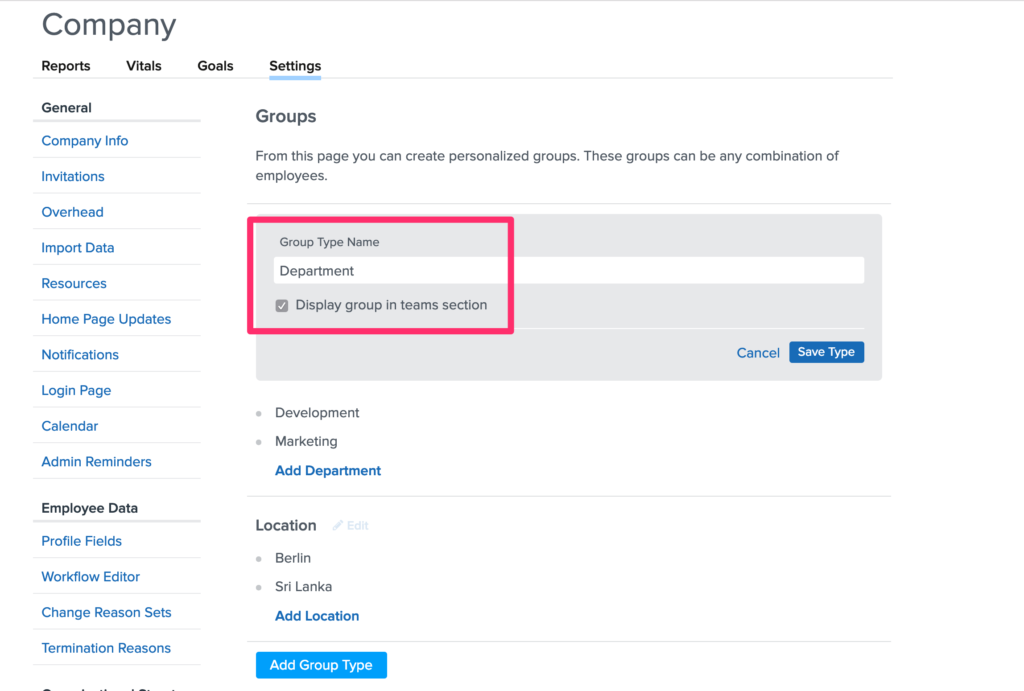This screenshot has height=691, width=1024.
Task: Click the Add Department link
Action: (328, 471)
